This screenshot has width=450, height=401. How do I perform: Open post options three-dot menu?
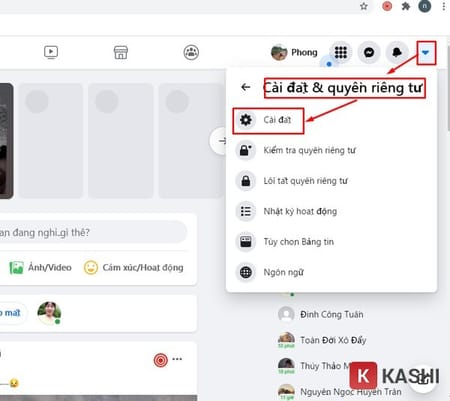(x=177, y=359)
